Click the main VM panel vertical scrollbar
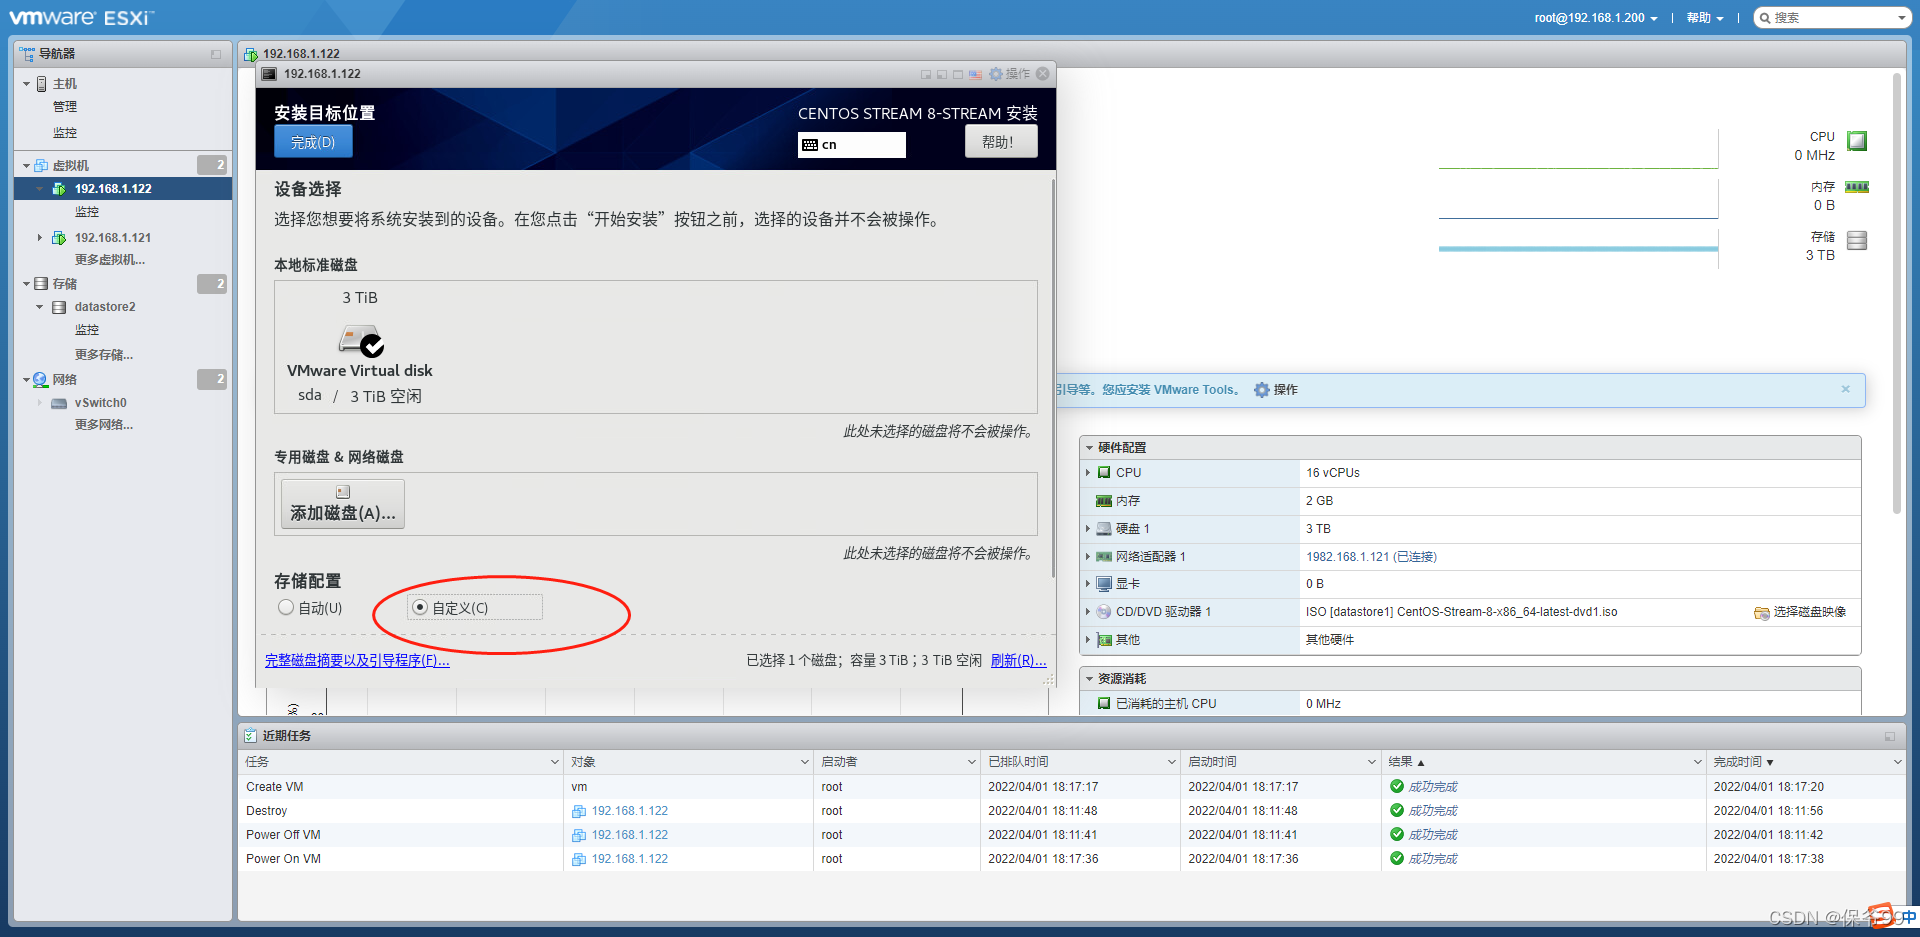This screenshot has width=1920, height=937. point(1897,293)
